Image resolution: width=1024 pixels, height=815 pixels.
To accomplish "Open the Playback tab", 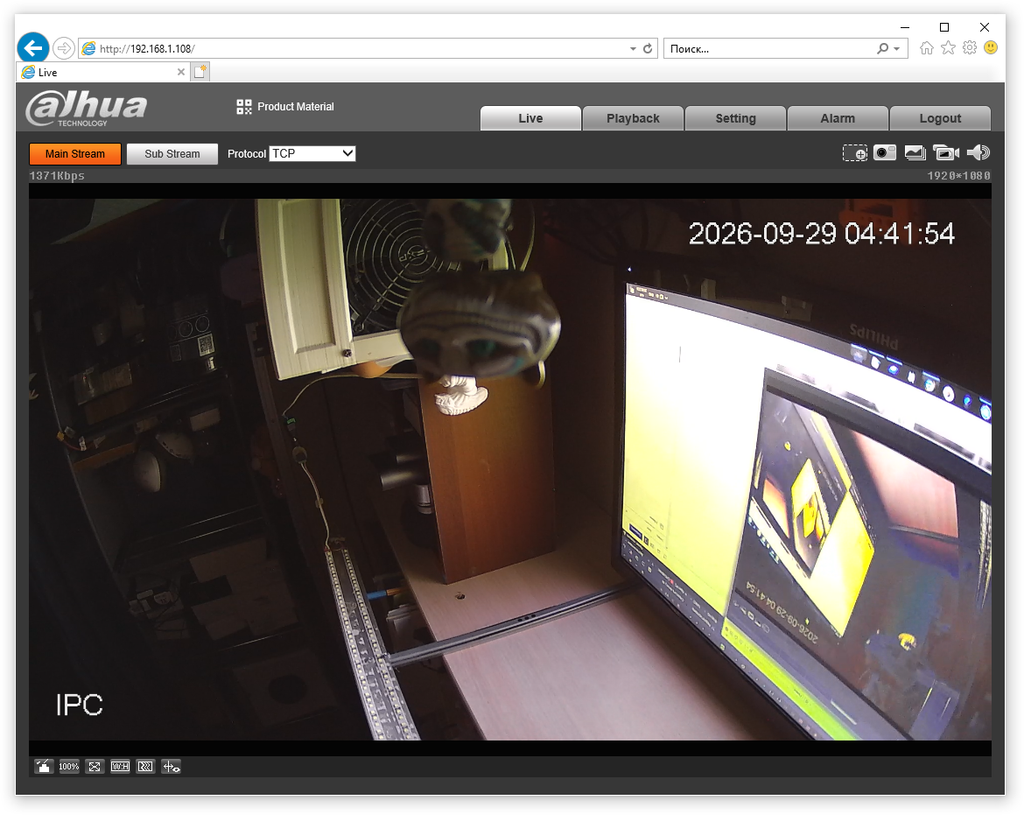I will point(633,118).
